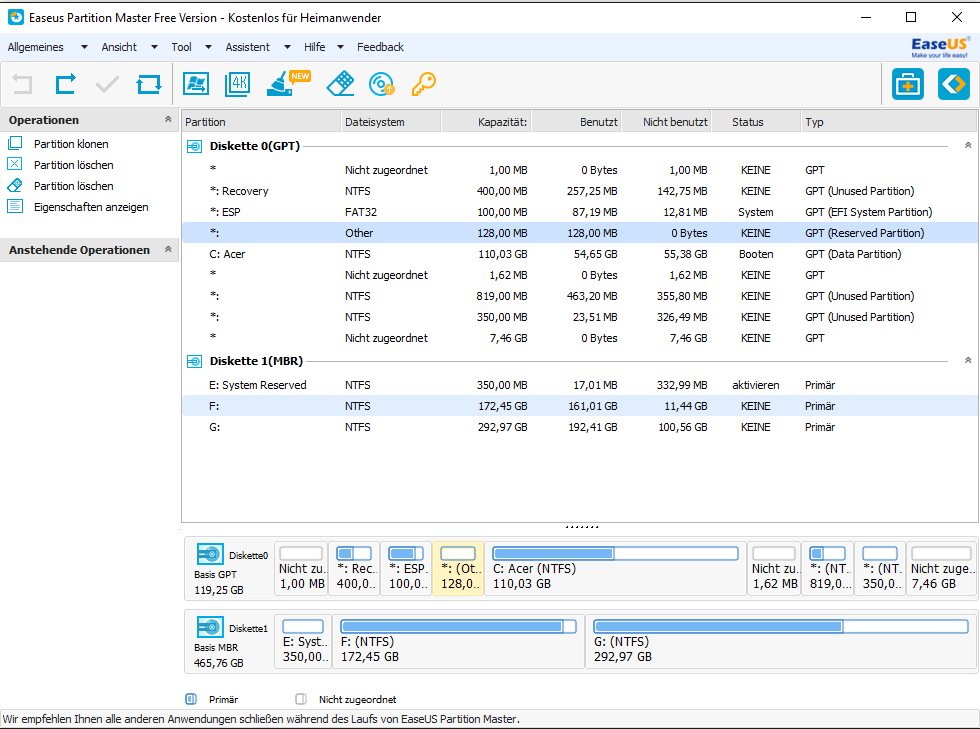Select Diskette0 Basis GPT in the disk map
This screenshot has height=729, width=980.
pos(229,569)
